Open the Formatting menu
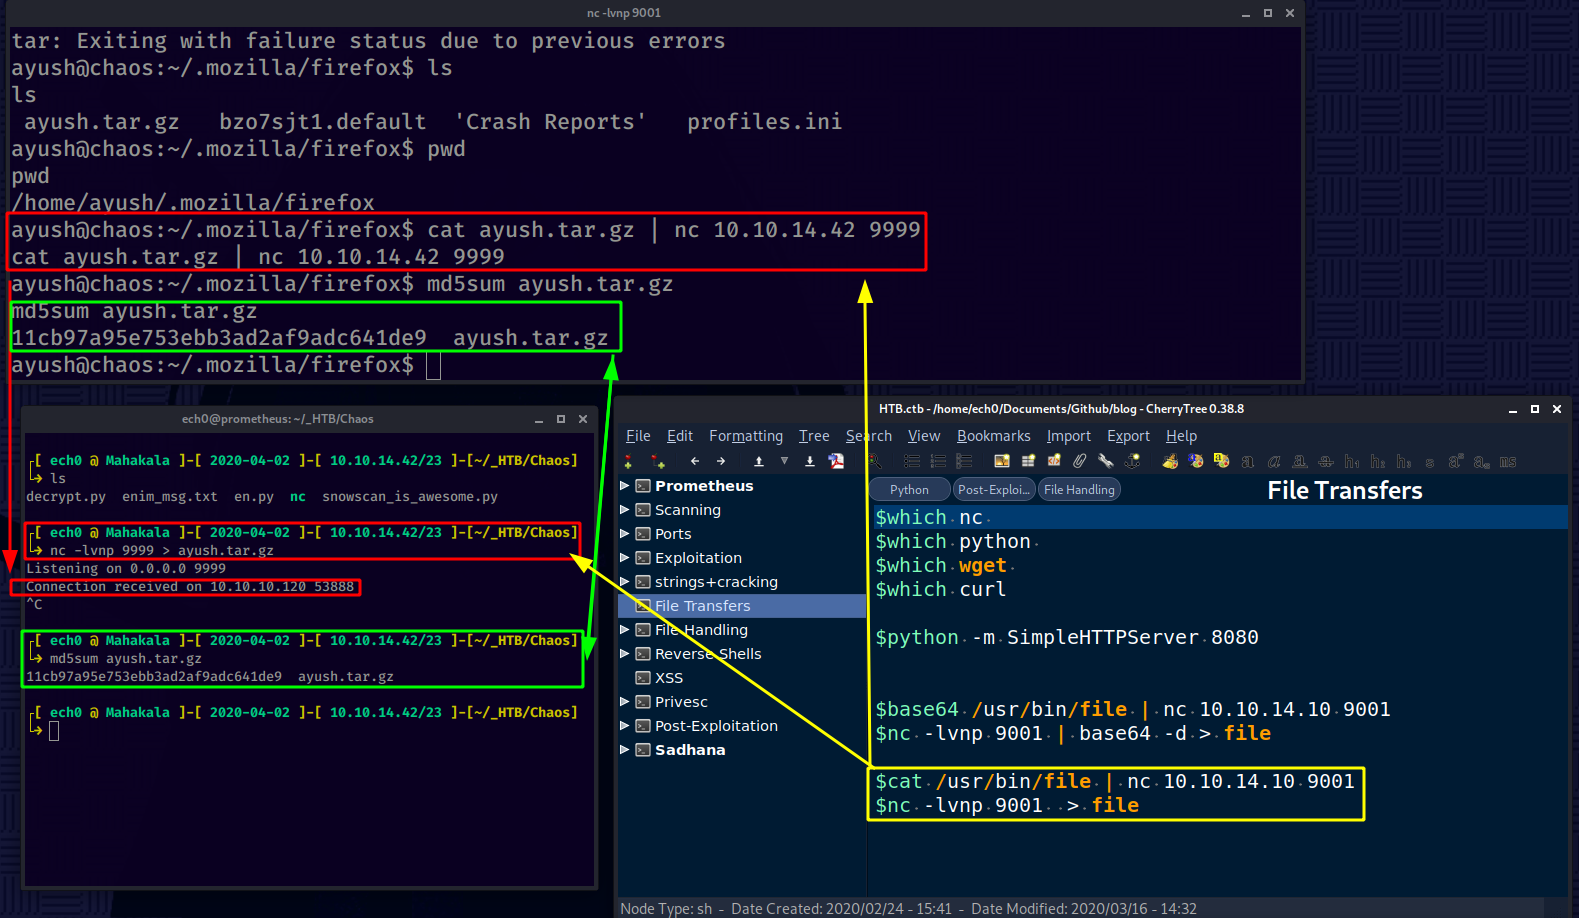The height and width of the screenshot is (918, 1579). point(746,436)
